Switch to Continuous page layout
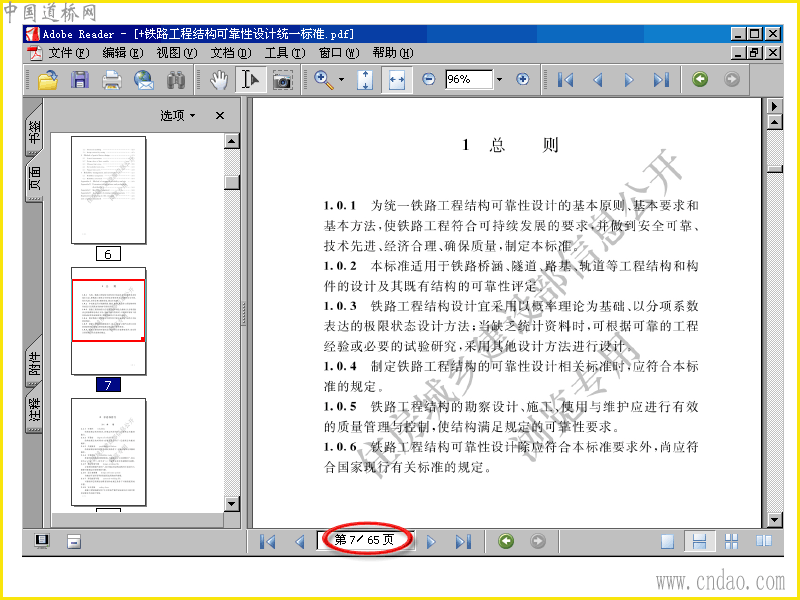800x600 pixels. tap(699, 541)
